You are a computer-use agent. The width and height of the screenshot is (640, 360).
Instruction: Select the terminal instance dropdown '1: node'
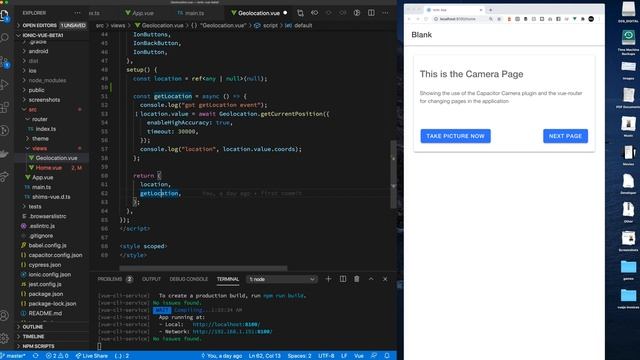282,279
